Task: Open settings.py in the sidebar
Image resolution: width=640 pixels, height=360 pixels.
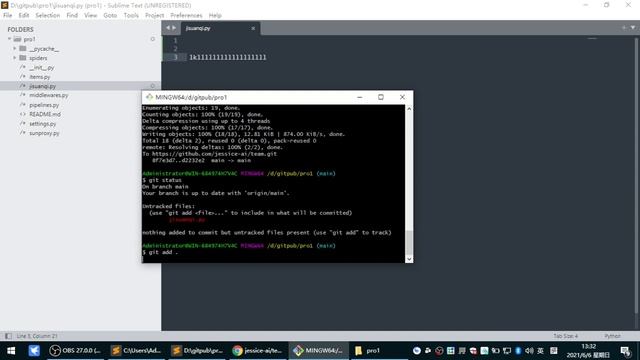Action: (x=42, y=124)
